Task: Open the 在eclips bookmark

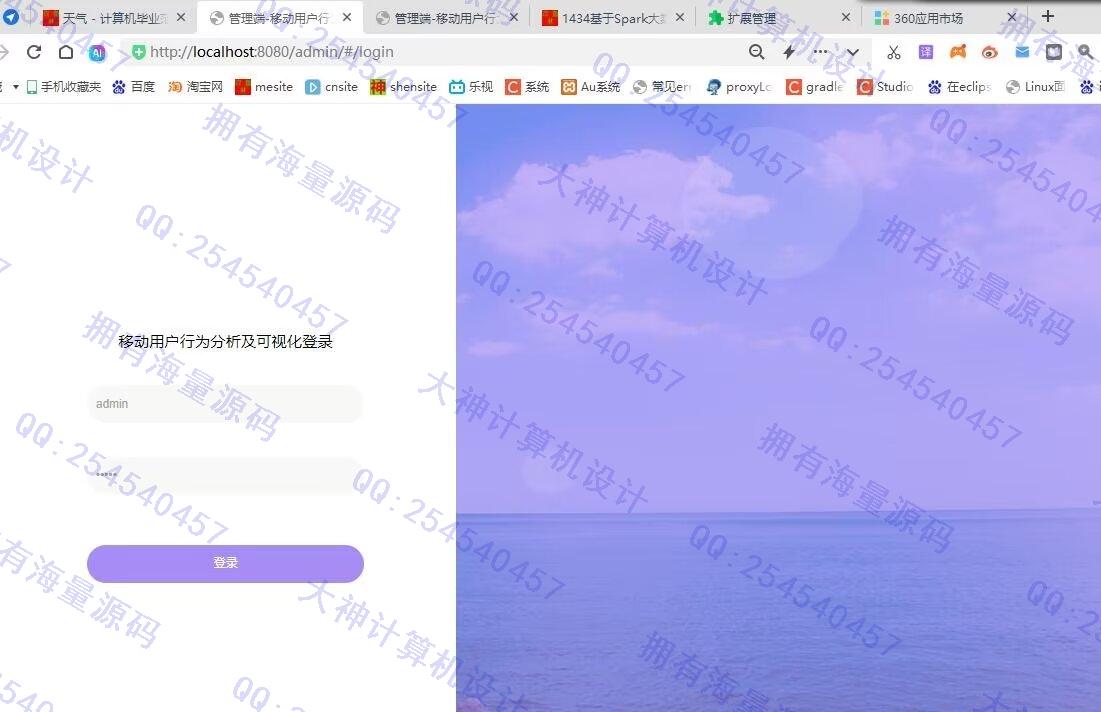Action: click(959, 86)
